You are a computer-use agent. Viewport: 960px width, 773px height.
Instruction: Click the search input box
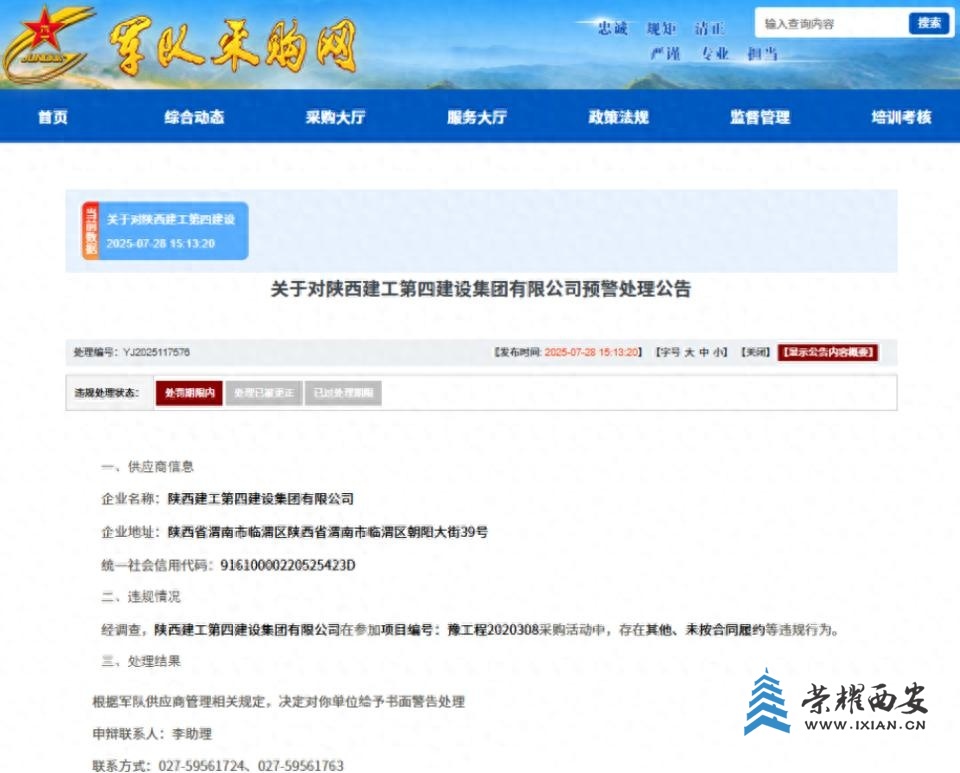(833, 24)
